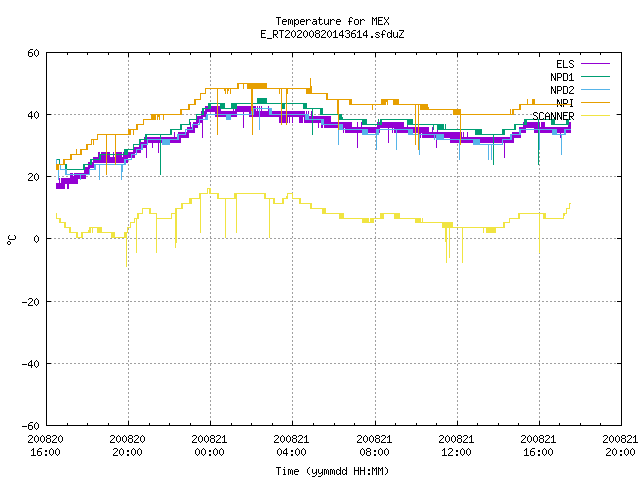Viewport: 640px width, 480px height.
Task: Select the filename E_RT20200820143614.sfduZ subtitle
Action: pyautogui.click(x=332, y=34)
